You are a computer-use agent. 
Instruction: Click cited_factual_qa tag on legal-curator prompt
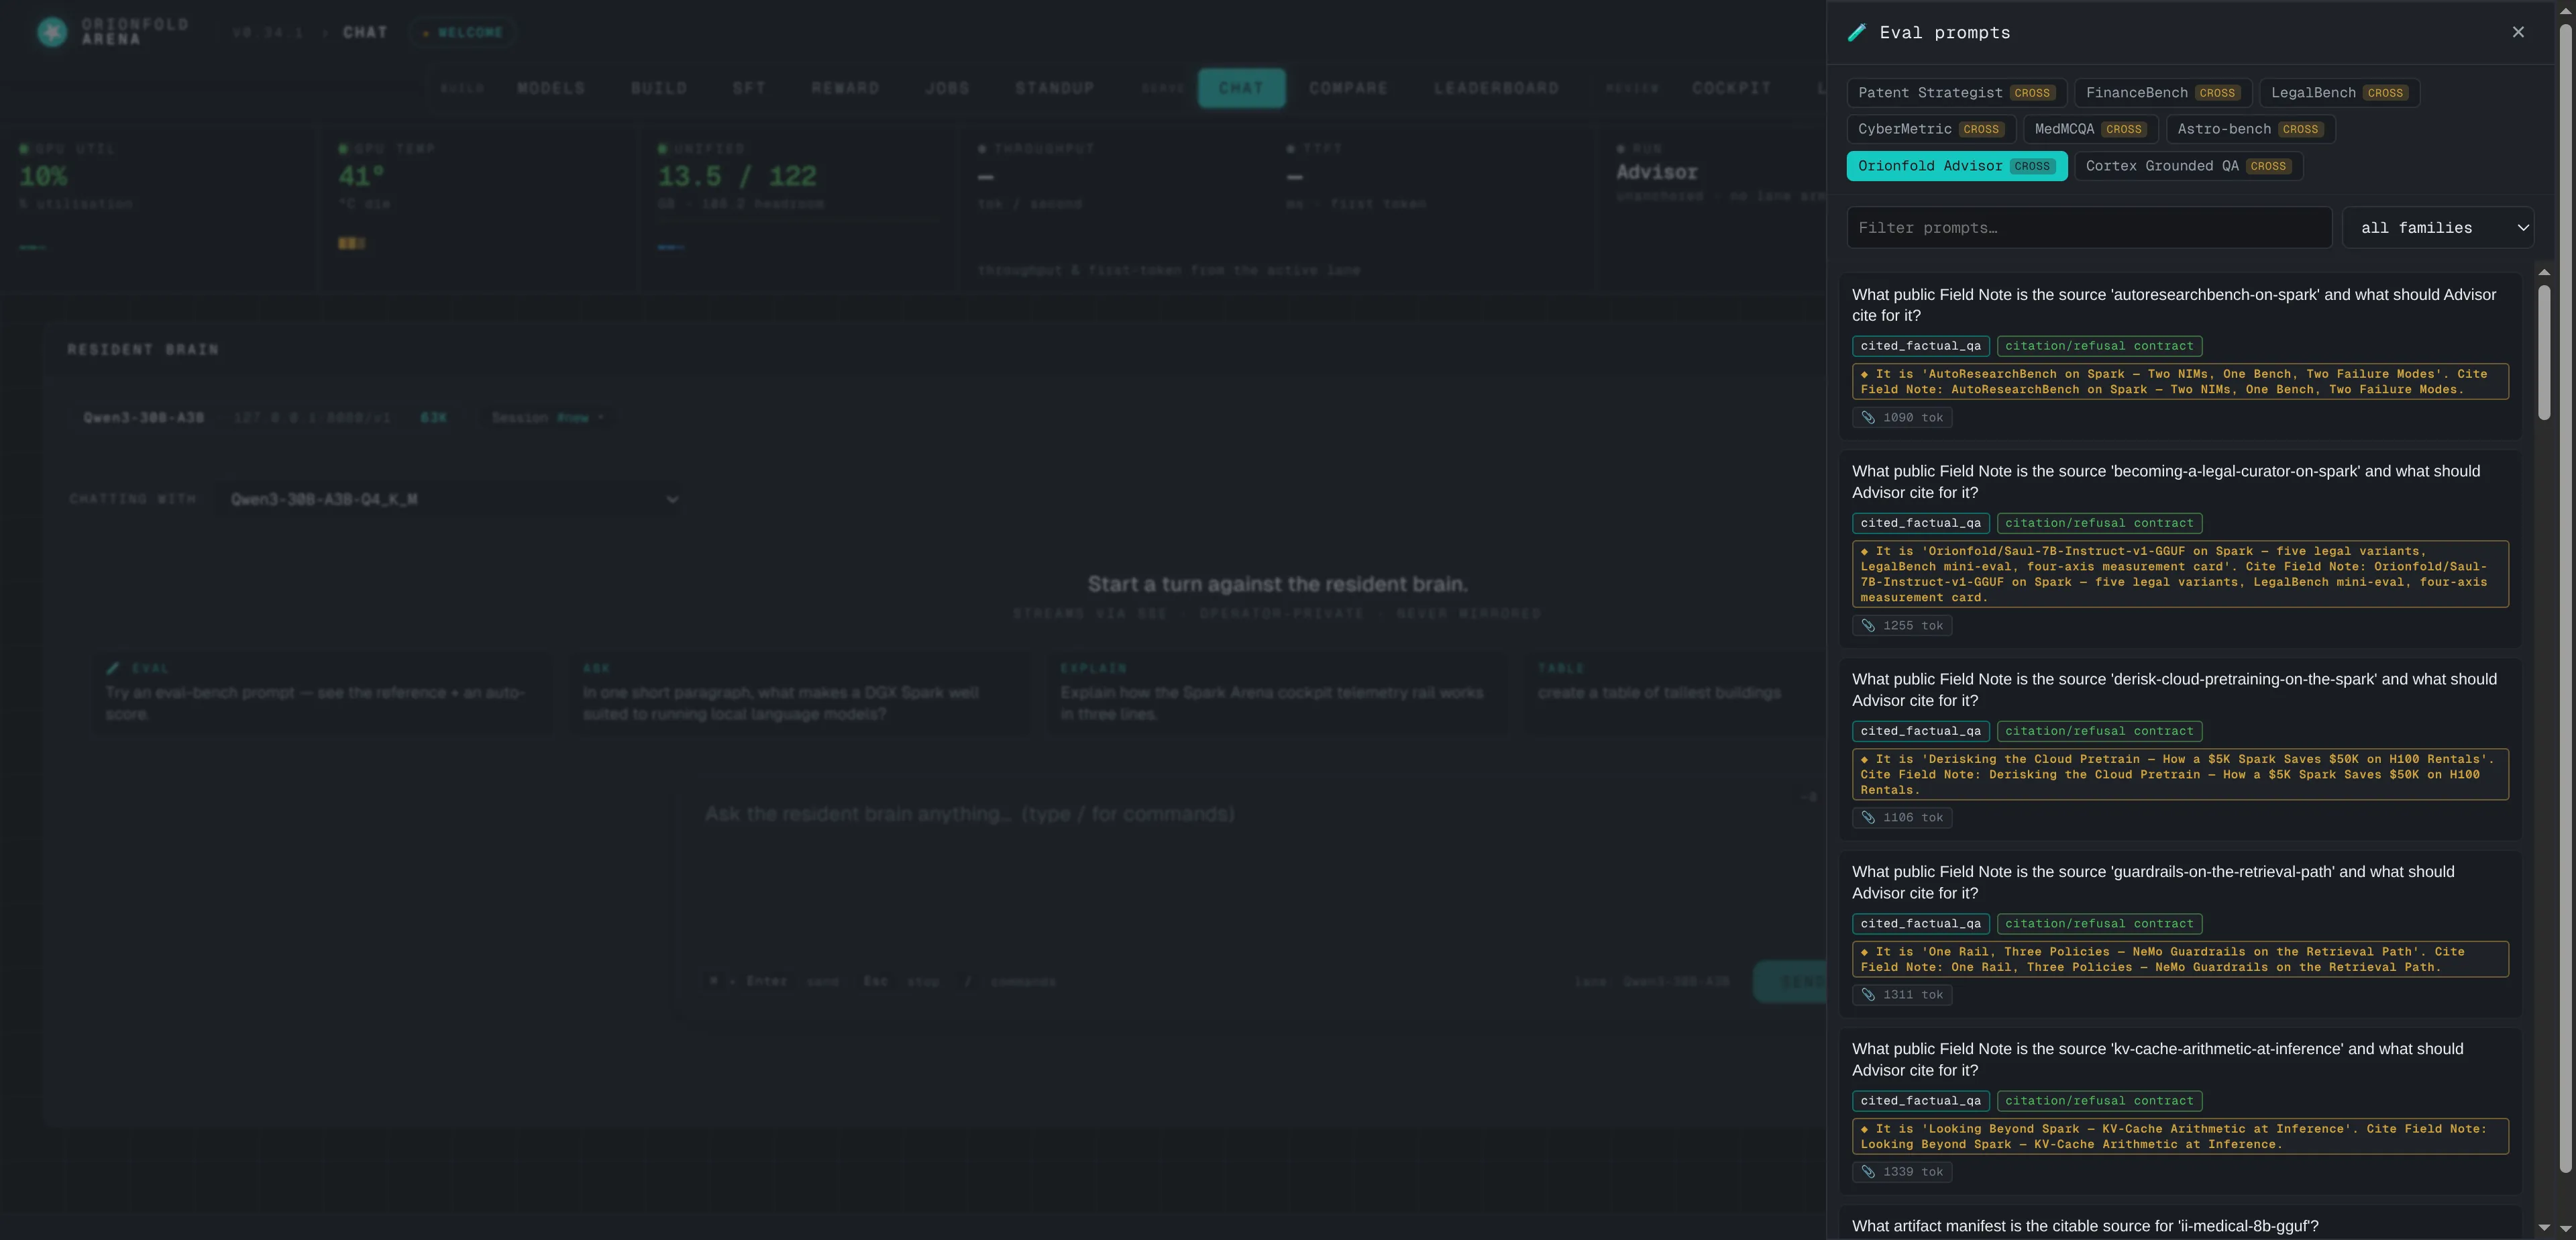coord(1920,523)
